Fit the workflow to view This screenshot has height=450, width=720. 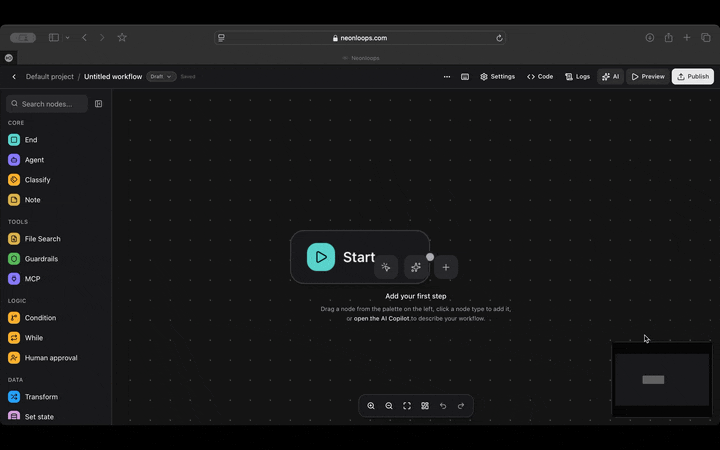pyautogui.click(x=407, y=406)
